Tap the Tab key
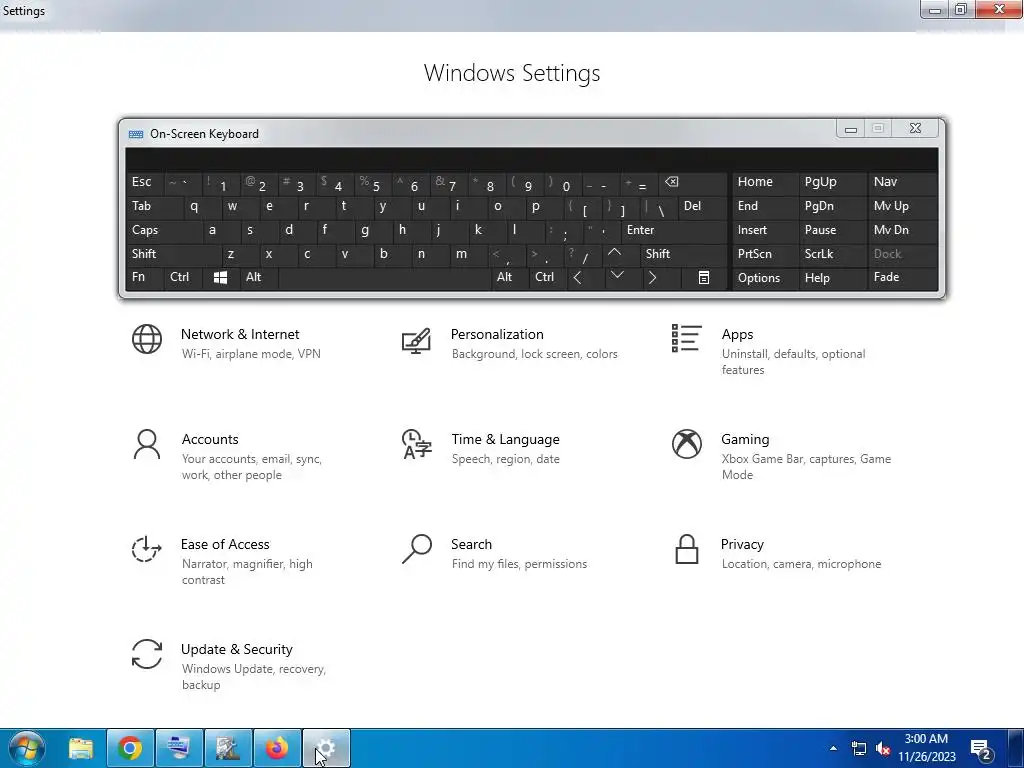The height and width of the screenshot is (768, 1024). coord(154,206)
